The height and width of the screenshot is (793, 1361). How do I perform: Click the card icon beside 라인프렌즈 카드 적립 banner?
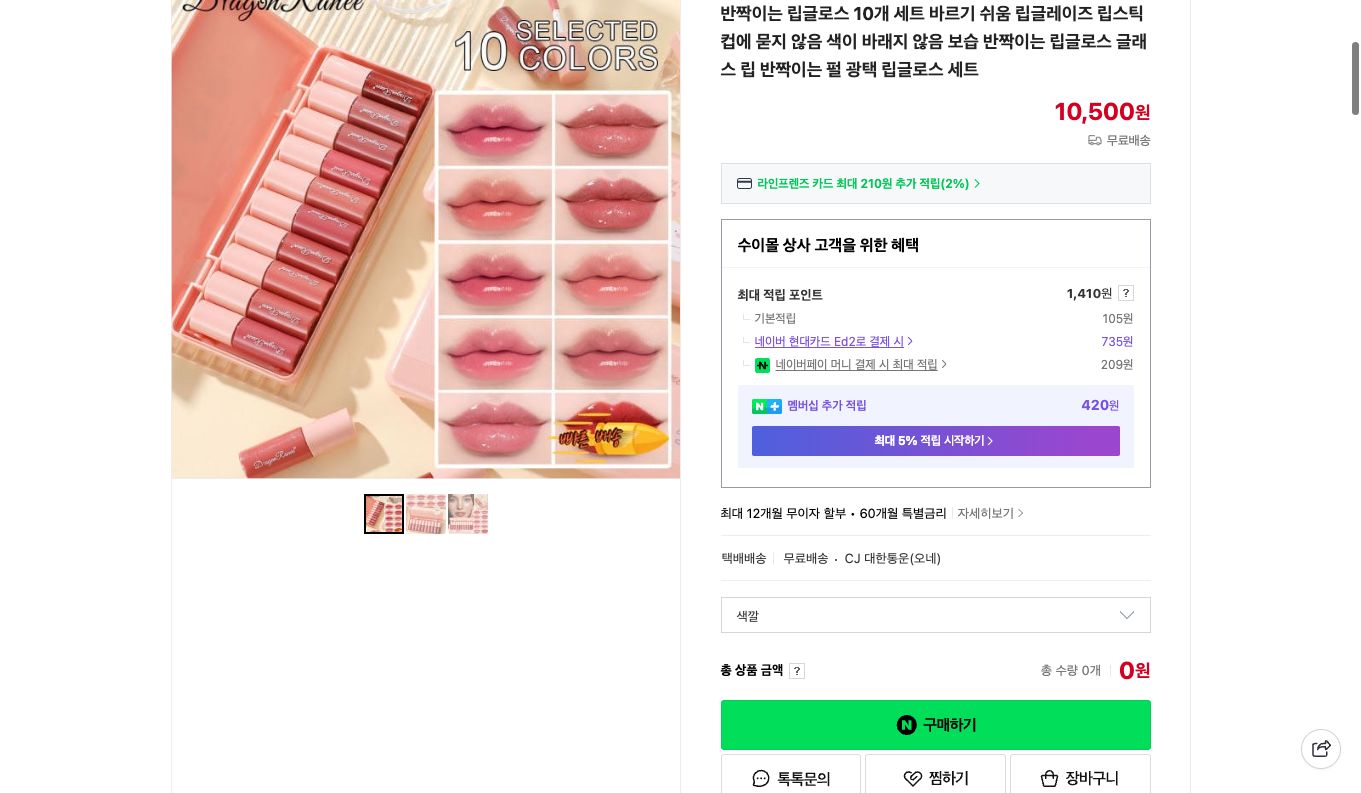coord(744,183)
